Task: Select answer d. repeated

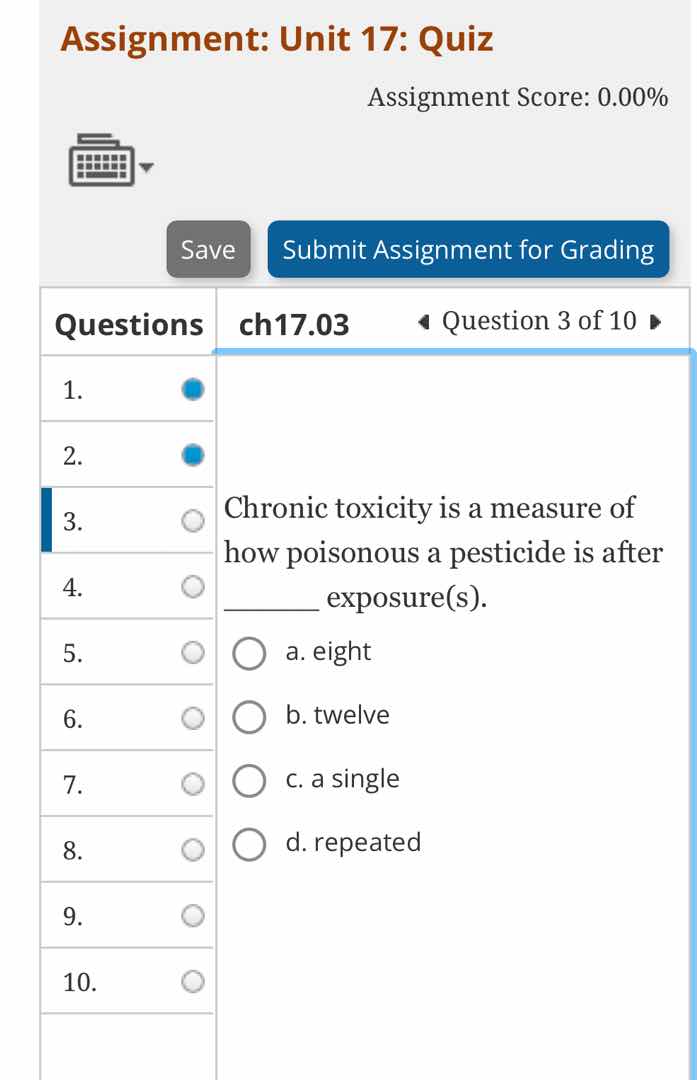Action: click(x=249, y=845)
